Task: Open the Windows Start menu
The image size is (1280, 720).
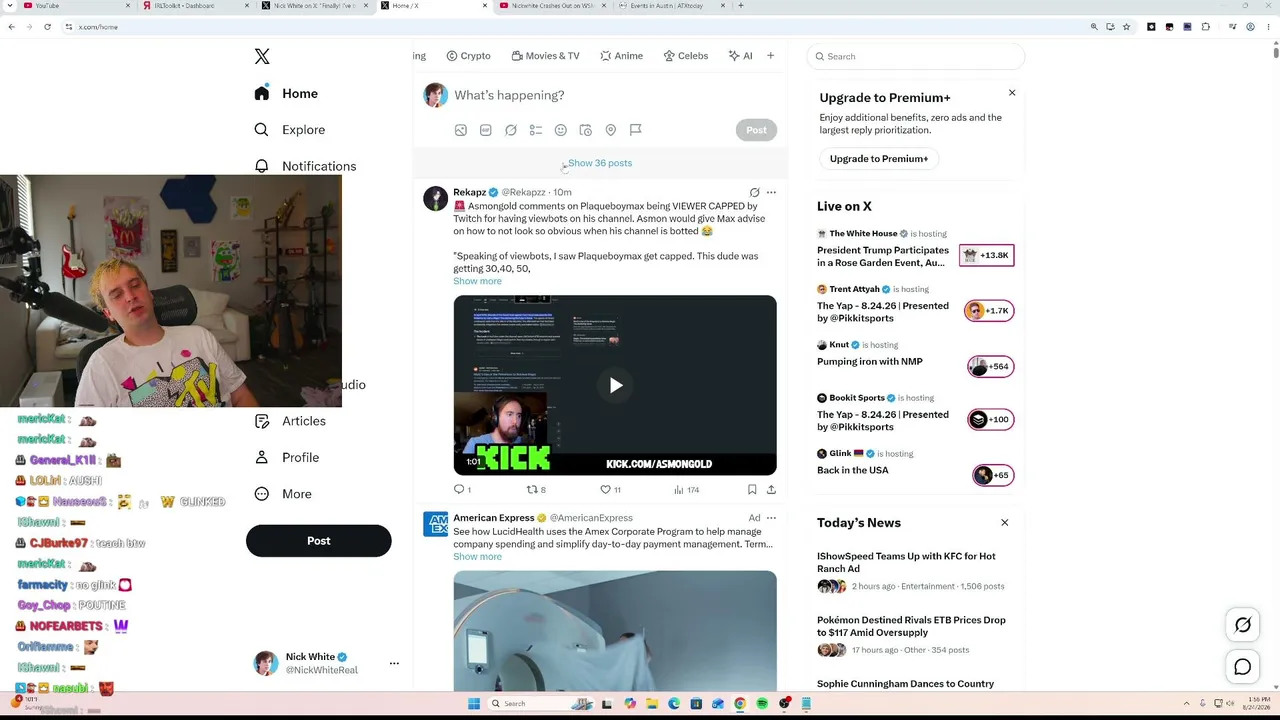Action: [473, 704]
